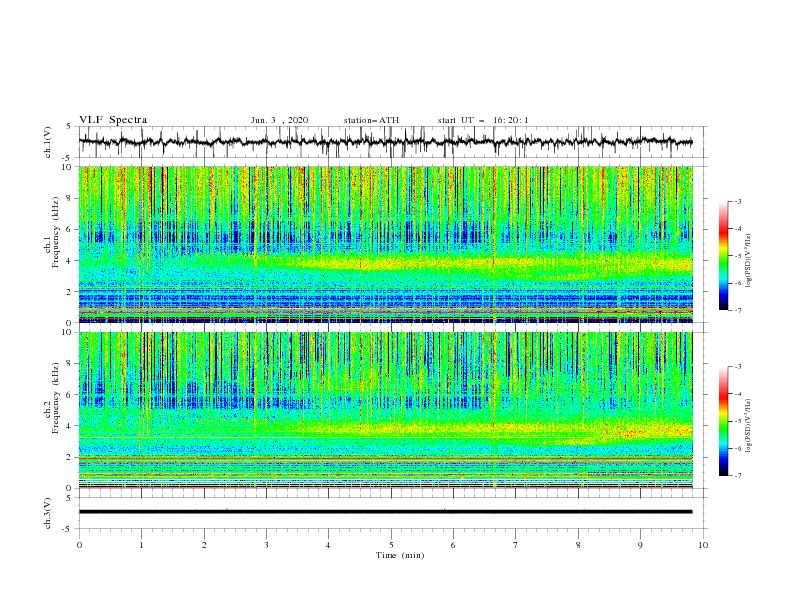Select the date text "Jun. 3 , 2020"
The width and height of the screenshot is (792, 612).
click(279, 120)
